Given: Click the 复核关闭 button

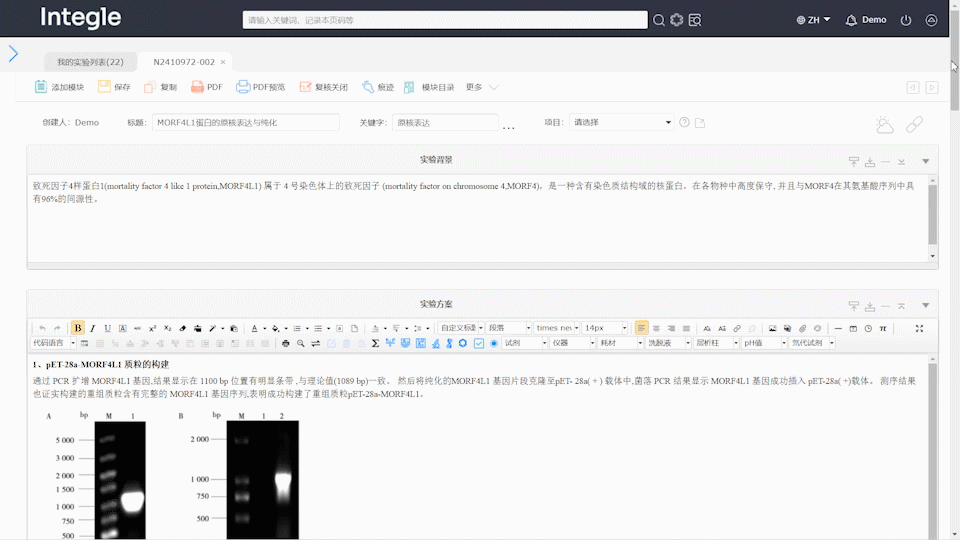Looking at the screenshot, I should (x=323, y=88).
